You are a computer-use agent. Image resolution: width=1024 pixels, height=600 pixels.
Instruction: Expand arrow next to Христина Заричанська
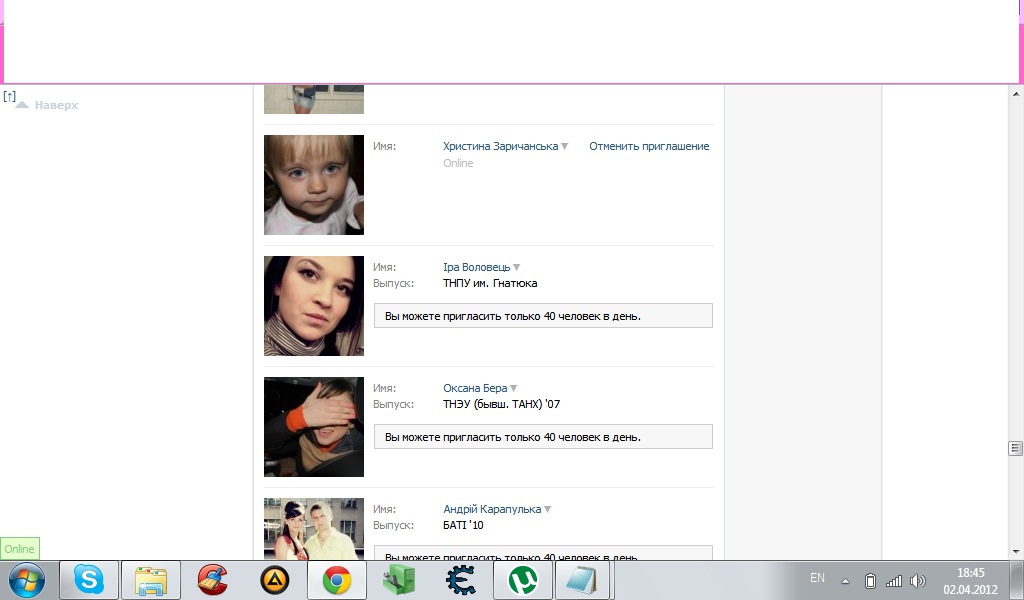point(565,146)
